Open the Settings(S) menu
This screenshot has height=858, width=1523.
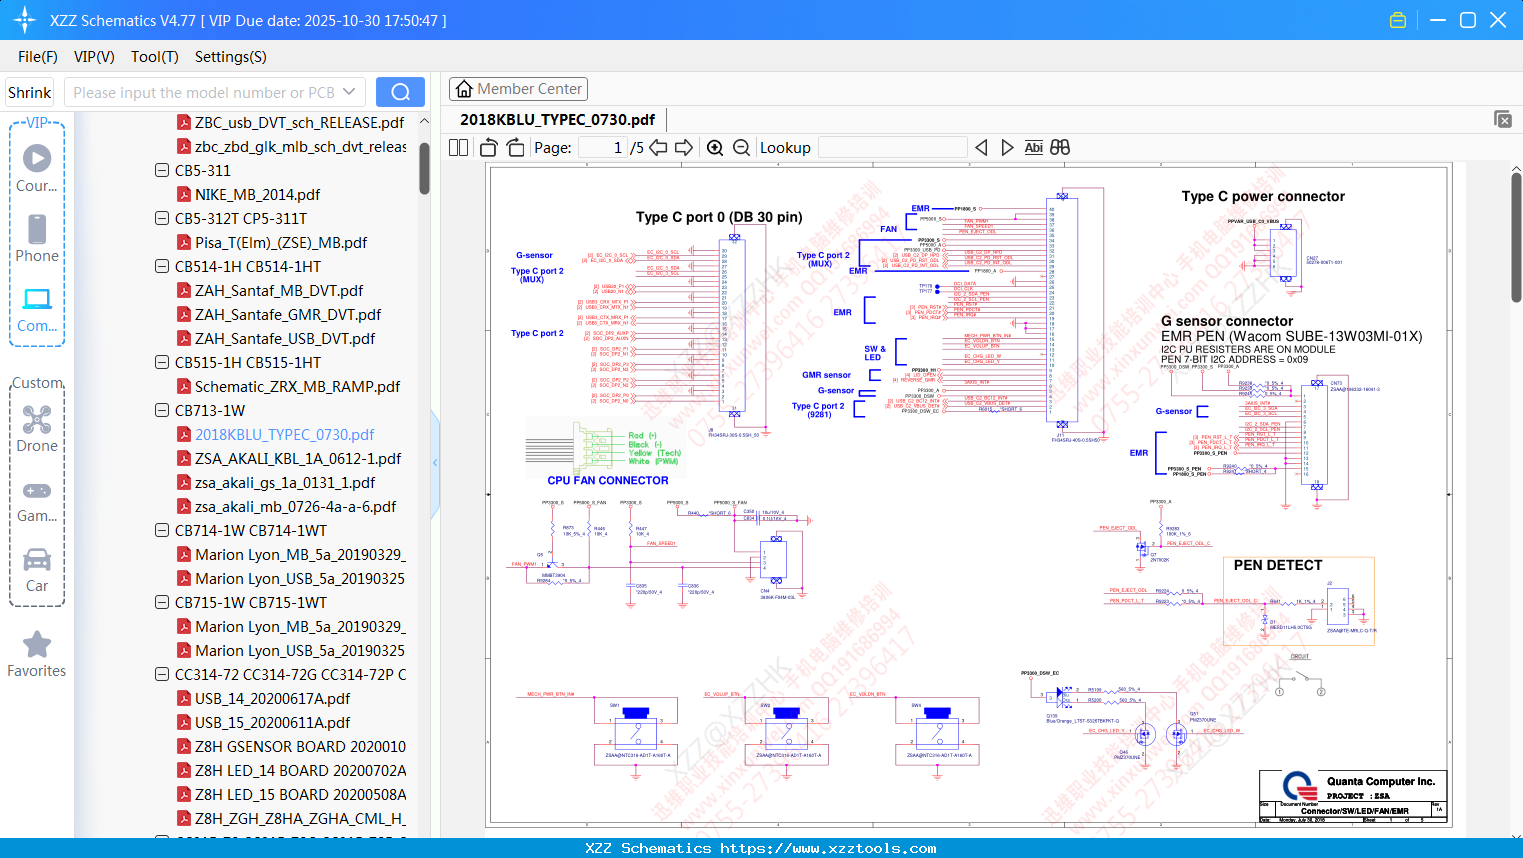tap(230, 57)
